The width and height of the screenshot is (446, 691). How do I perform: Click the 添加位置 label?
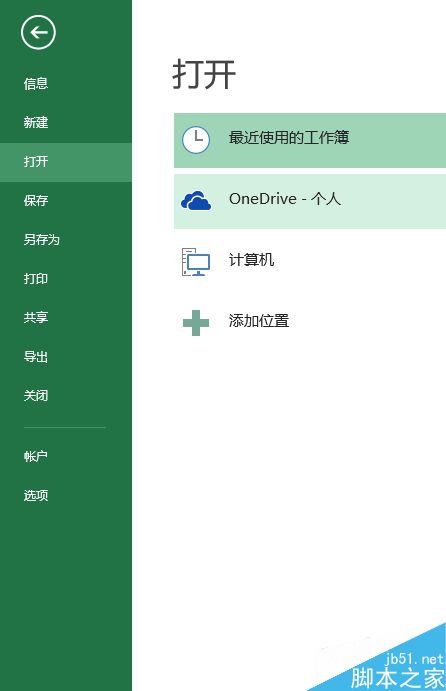(x=259, y=320)
